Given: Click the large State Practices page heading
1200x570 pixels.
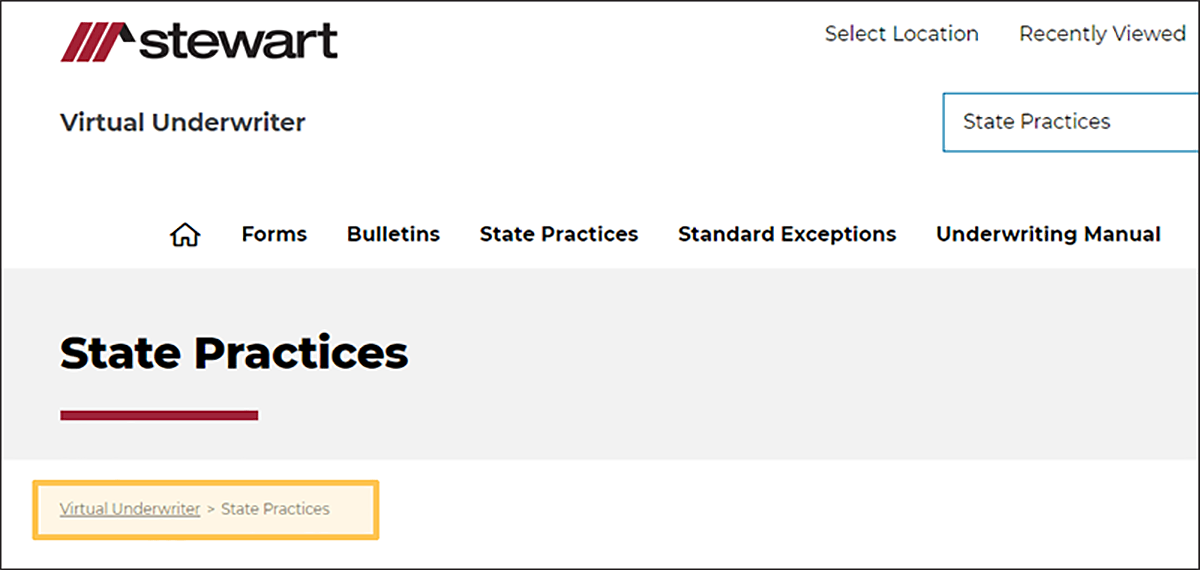Looking at the screenshot, I should point(234,353).
